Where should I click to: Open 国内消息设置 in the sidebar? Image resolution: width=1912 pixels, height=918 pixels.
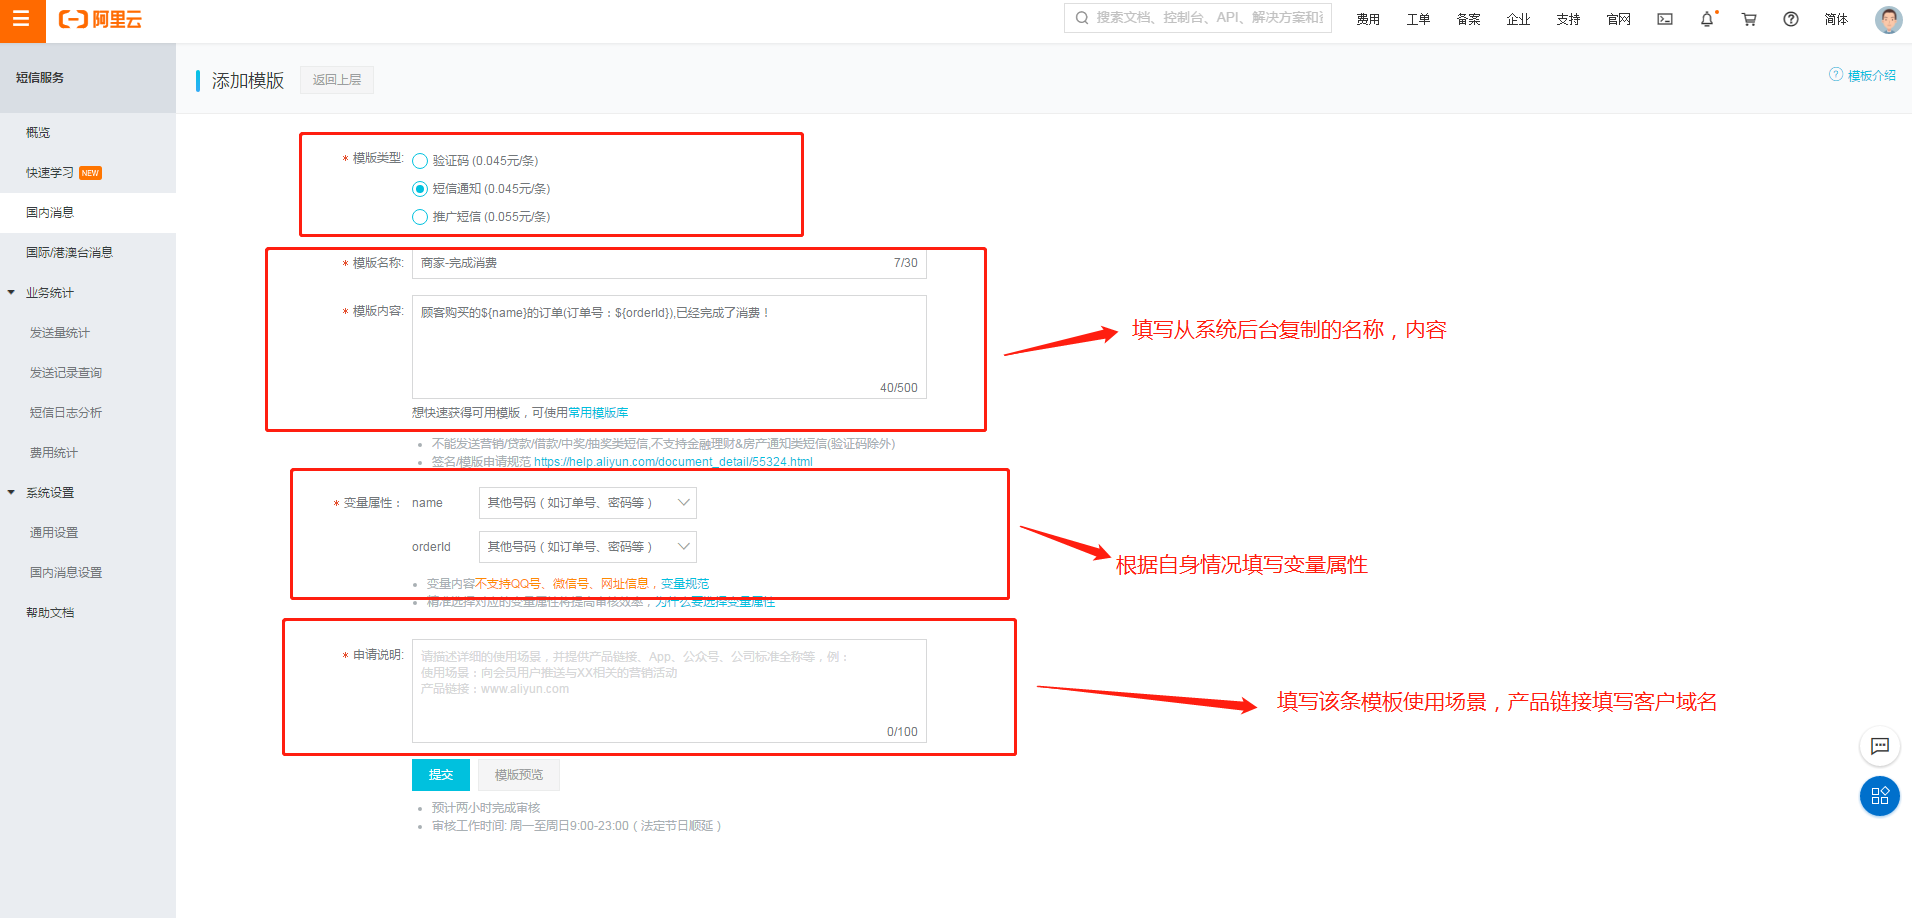click(66, 573)
